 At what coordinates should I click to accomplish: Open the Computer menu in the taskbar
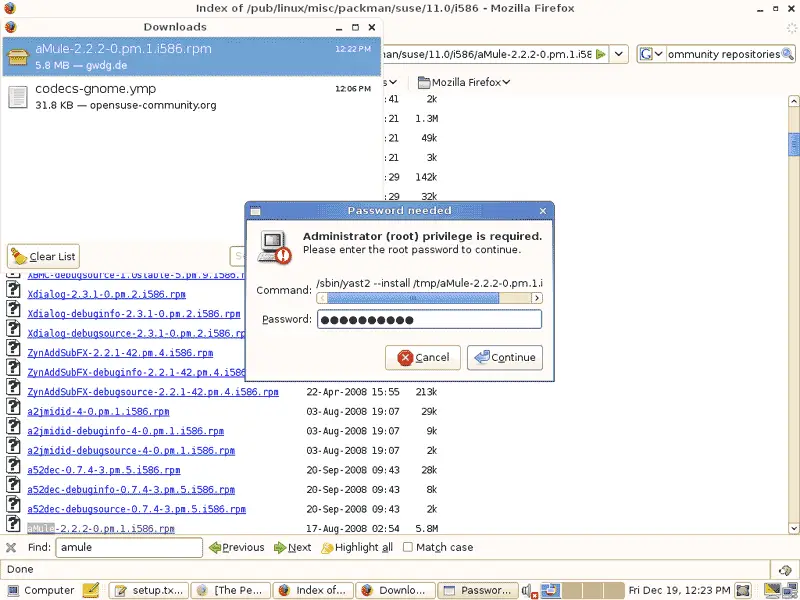click(x=41, y=590)
